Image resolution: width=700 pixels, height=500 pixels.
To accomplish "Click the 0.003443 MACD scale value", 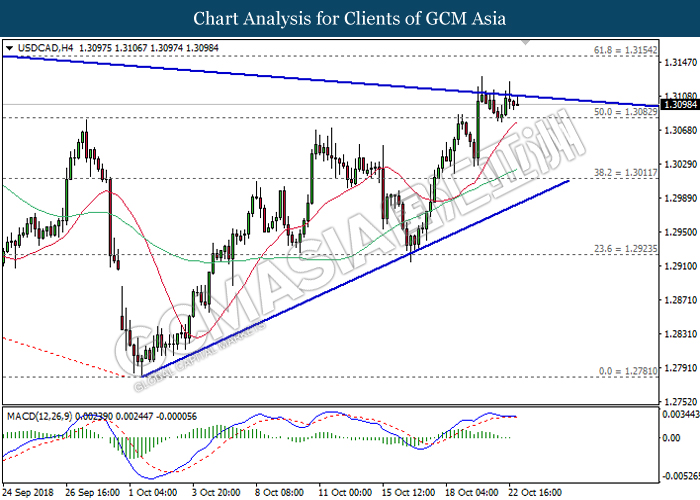I will point(680,413).
